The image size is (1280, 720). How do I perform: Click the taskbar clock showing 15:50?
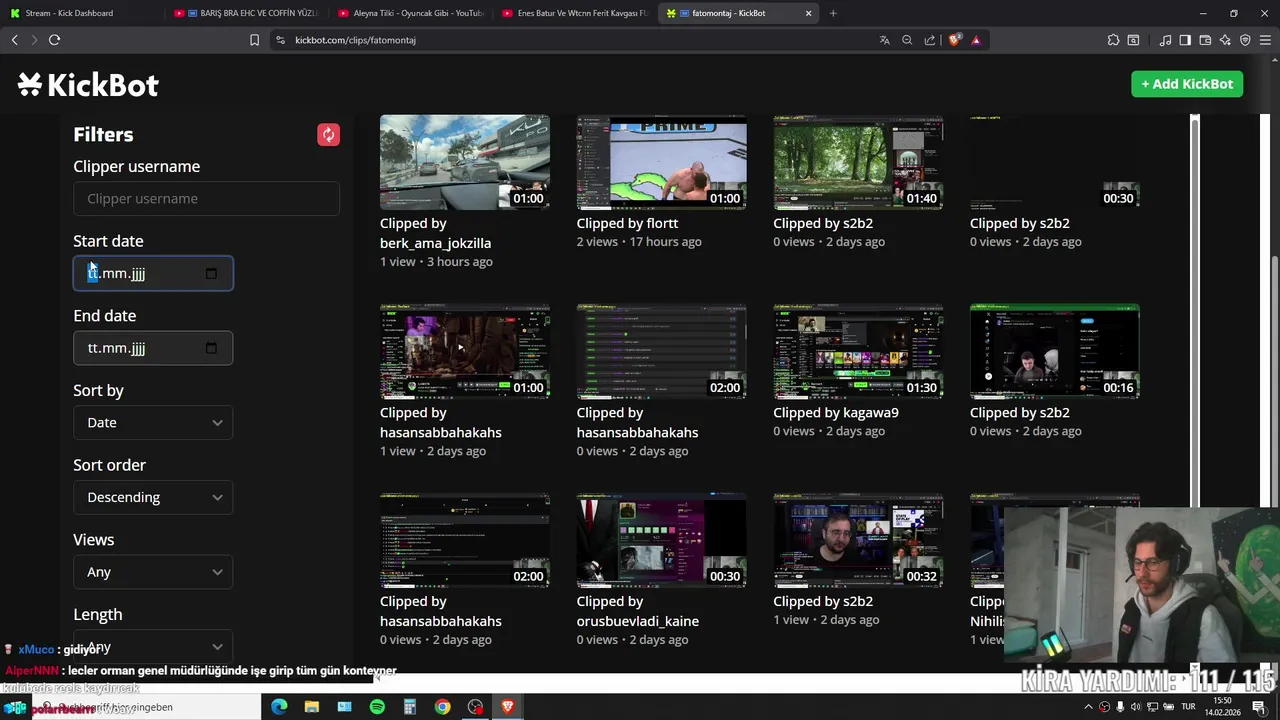coord(1222,706)
